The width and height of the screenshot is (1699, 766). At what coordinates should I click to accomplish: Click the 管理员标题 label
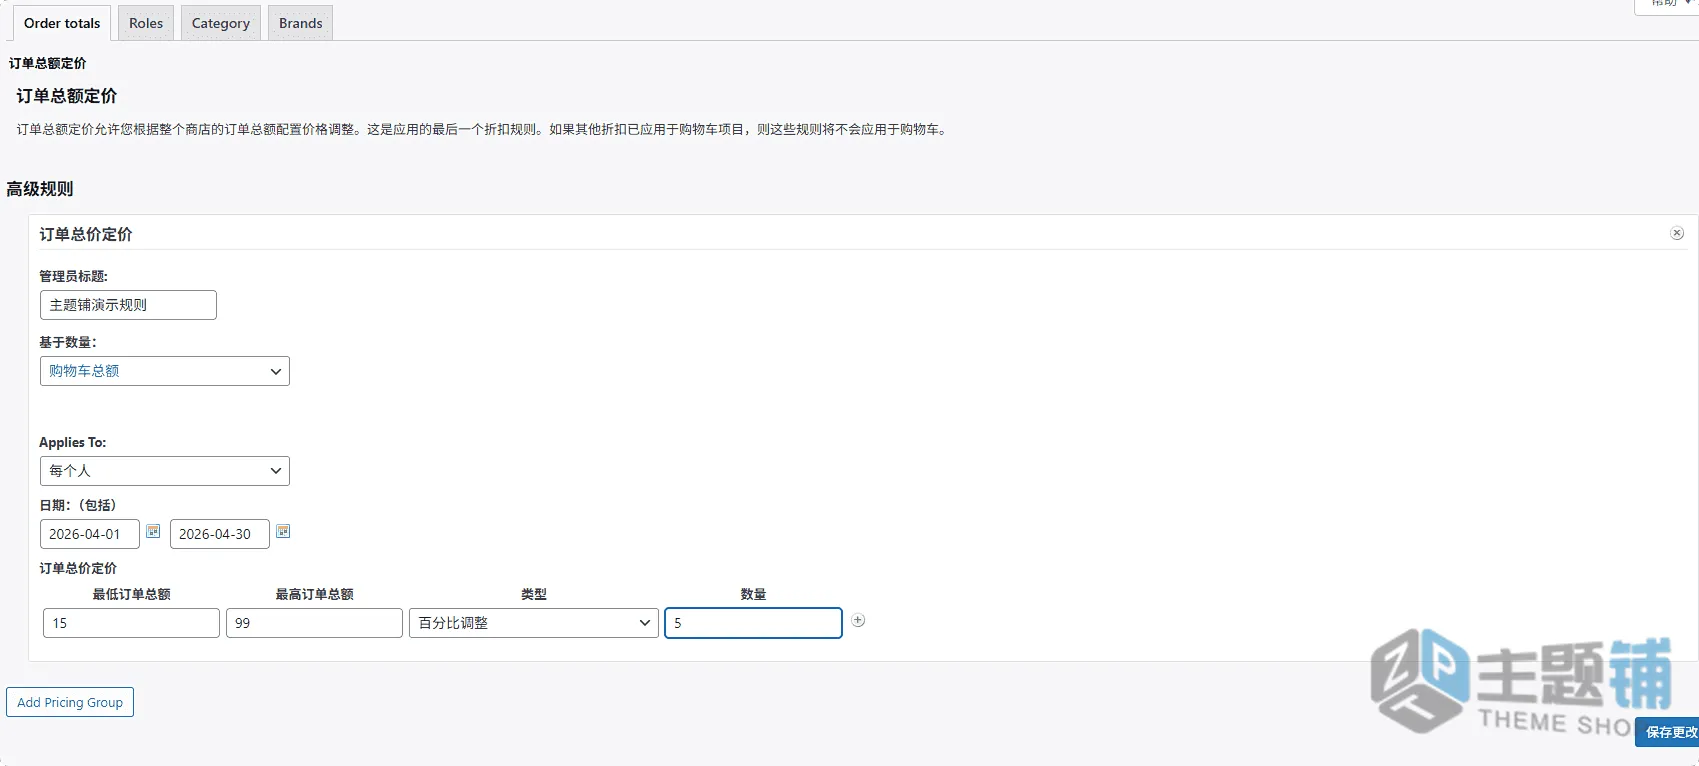pyautogui.click(x=73, y=276)
